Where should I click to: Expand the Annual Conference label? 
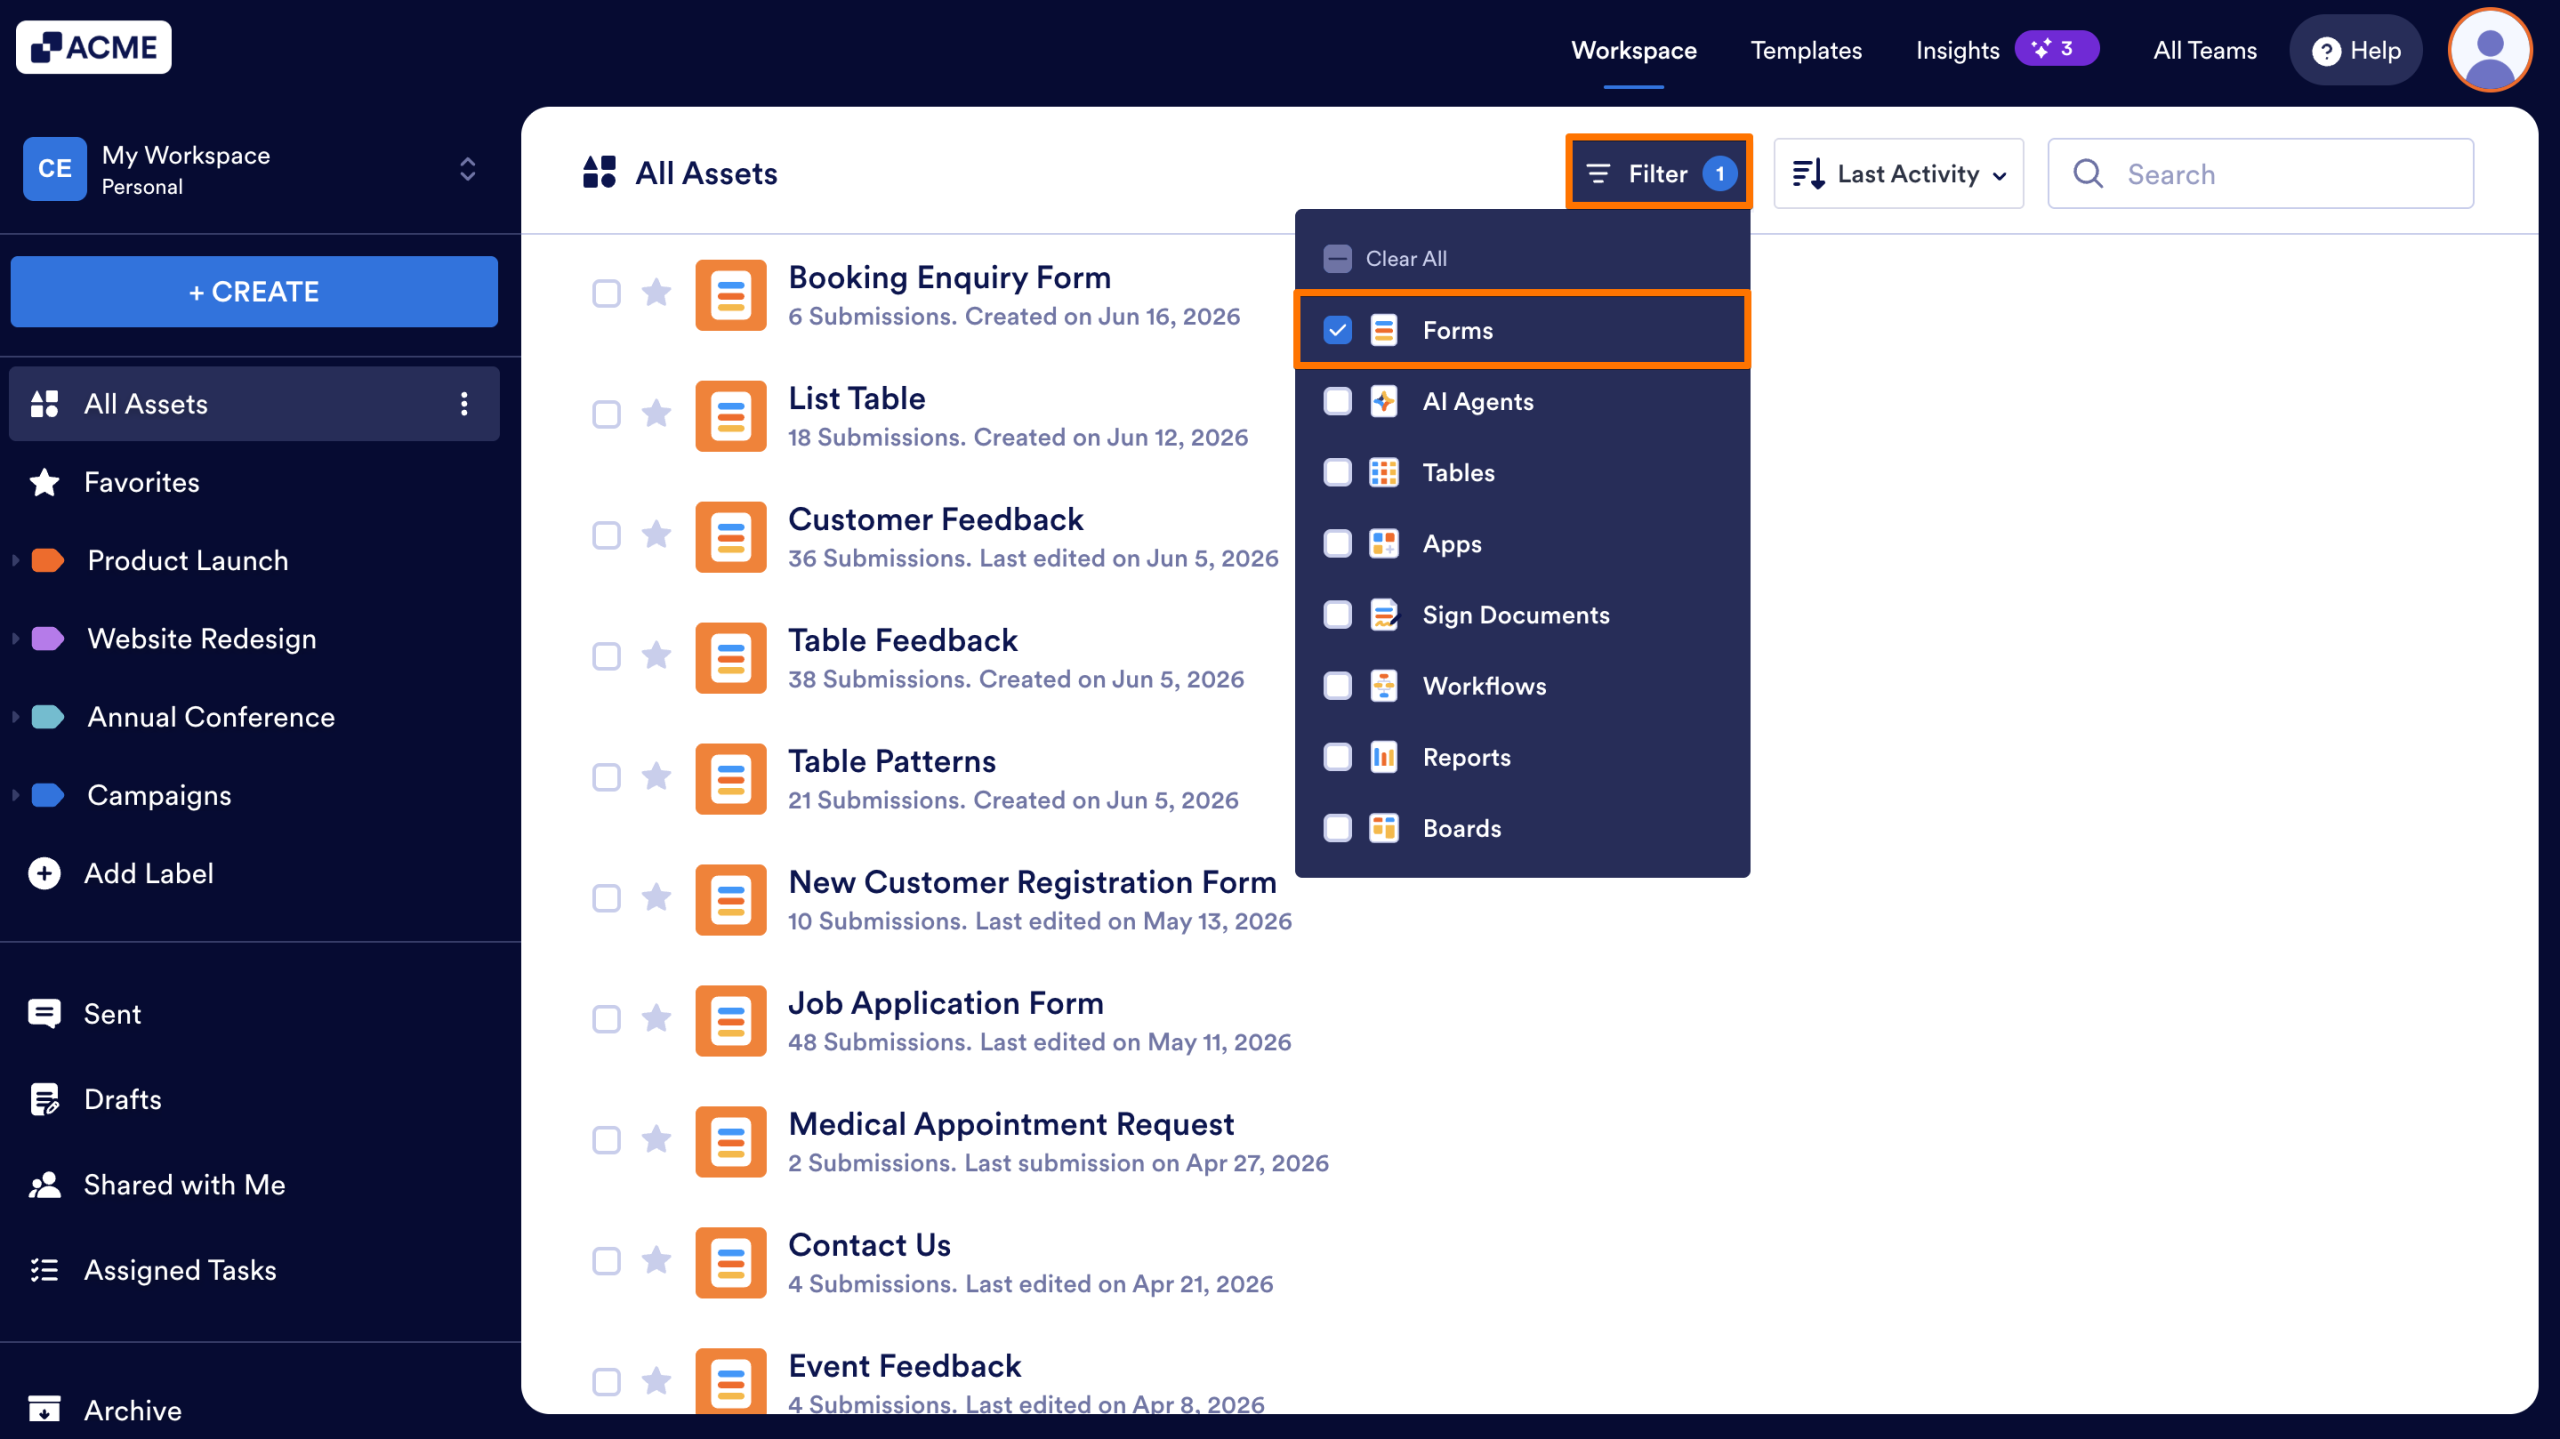tap(15, 717)
